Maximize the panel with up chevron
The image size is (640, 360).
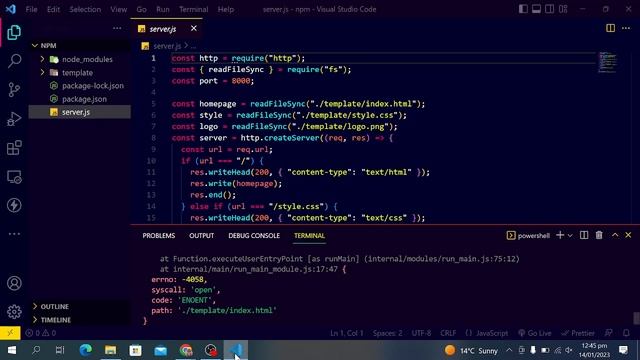click(615, 235)
